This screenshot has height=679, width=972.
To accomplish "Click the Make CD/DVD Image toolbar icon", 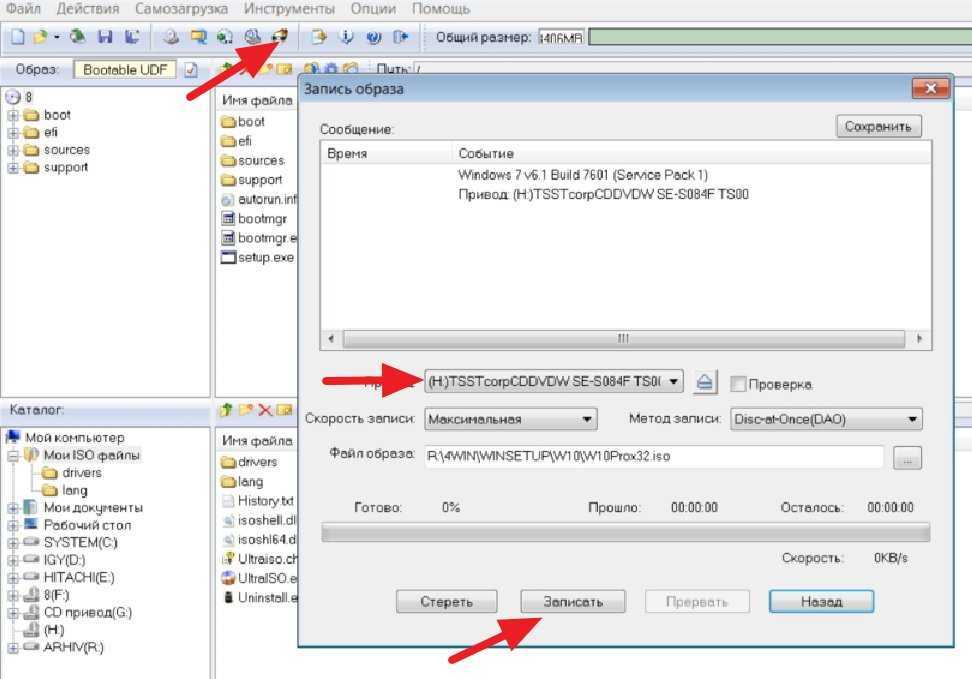I will point(171,37).
